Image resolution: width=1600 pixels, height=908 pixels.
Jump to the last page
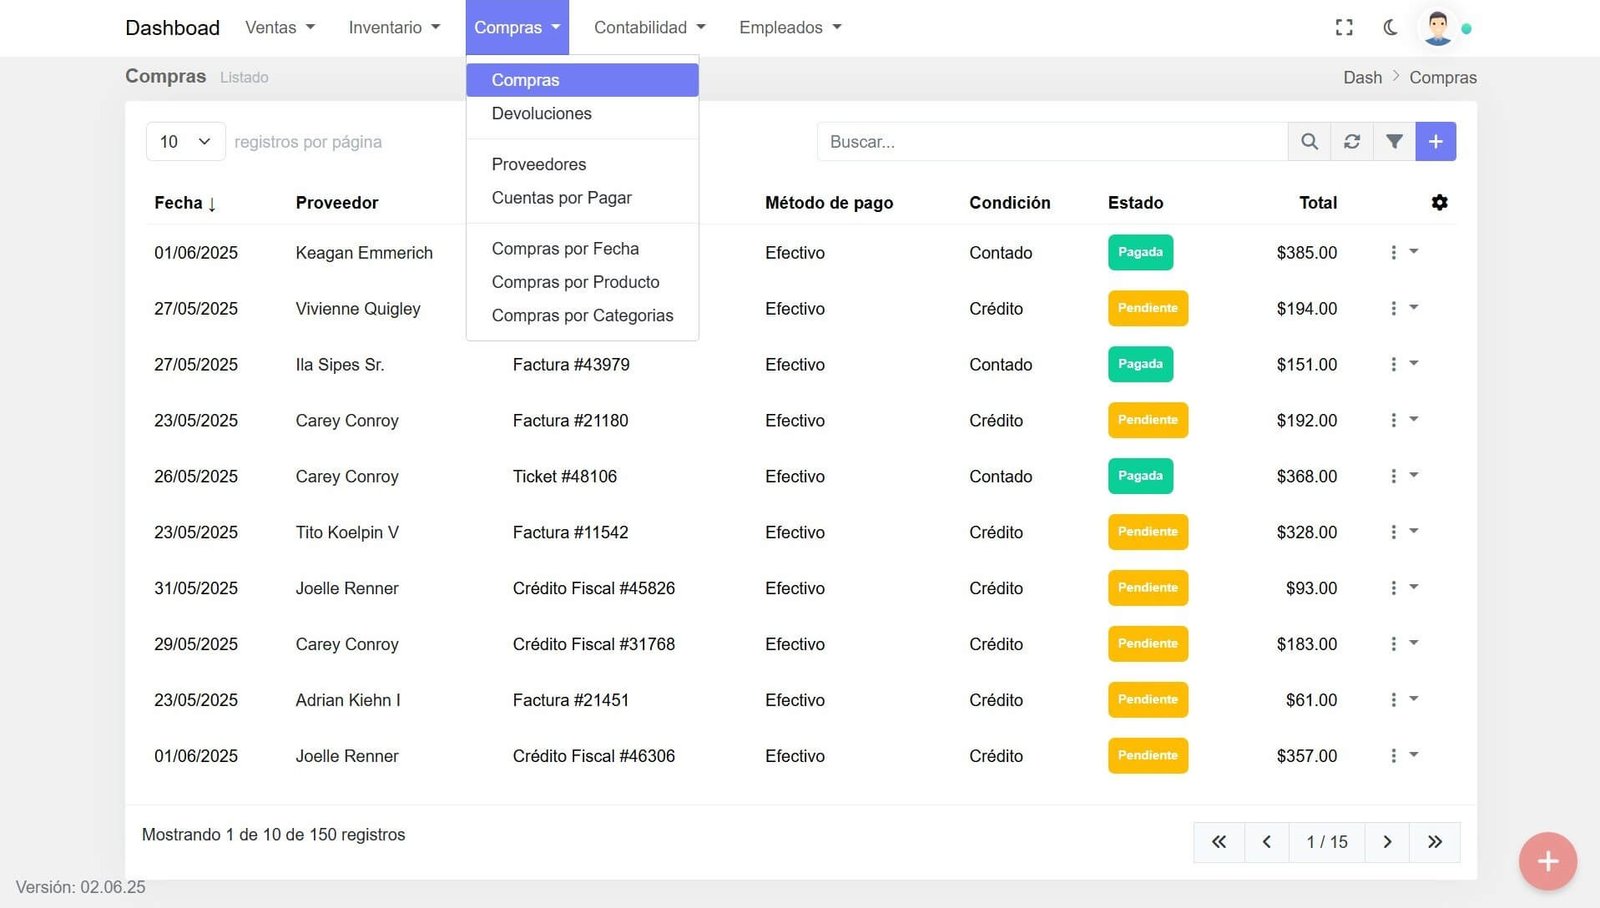click(1435, 842)
